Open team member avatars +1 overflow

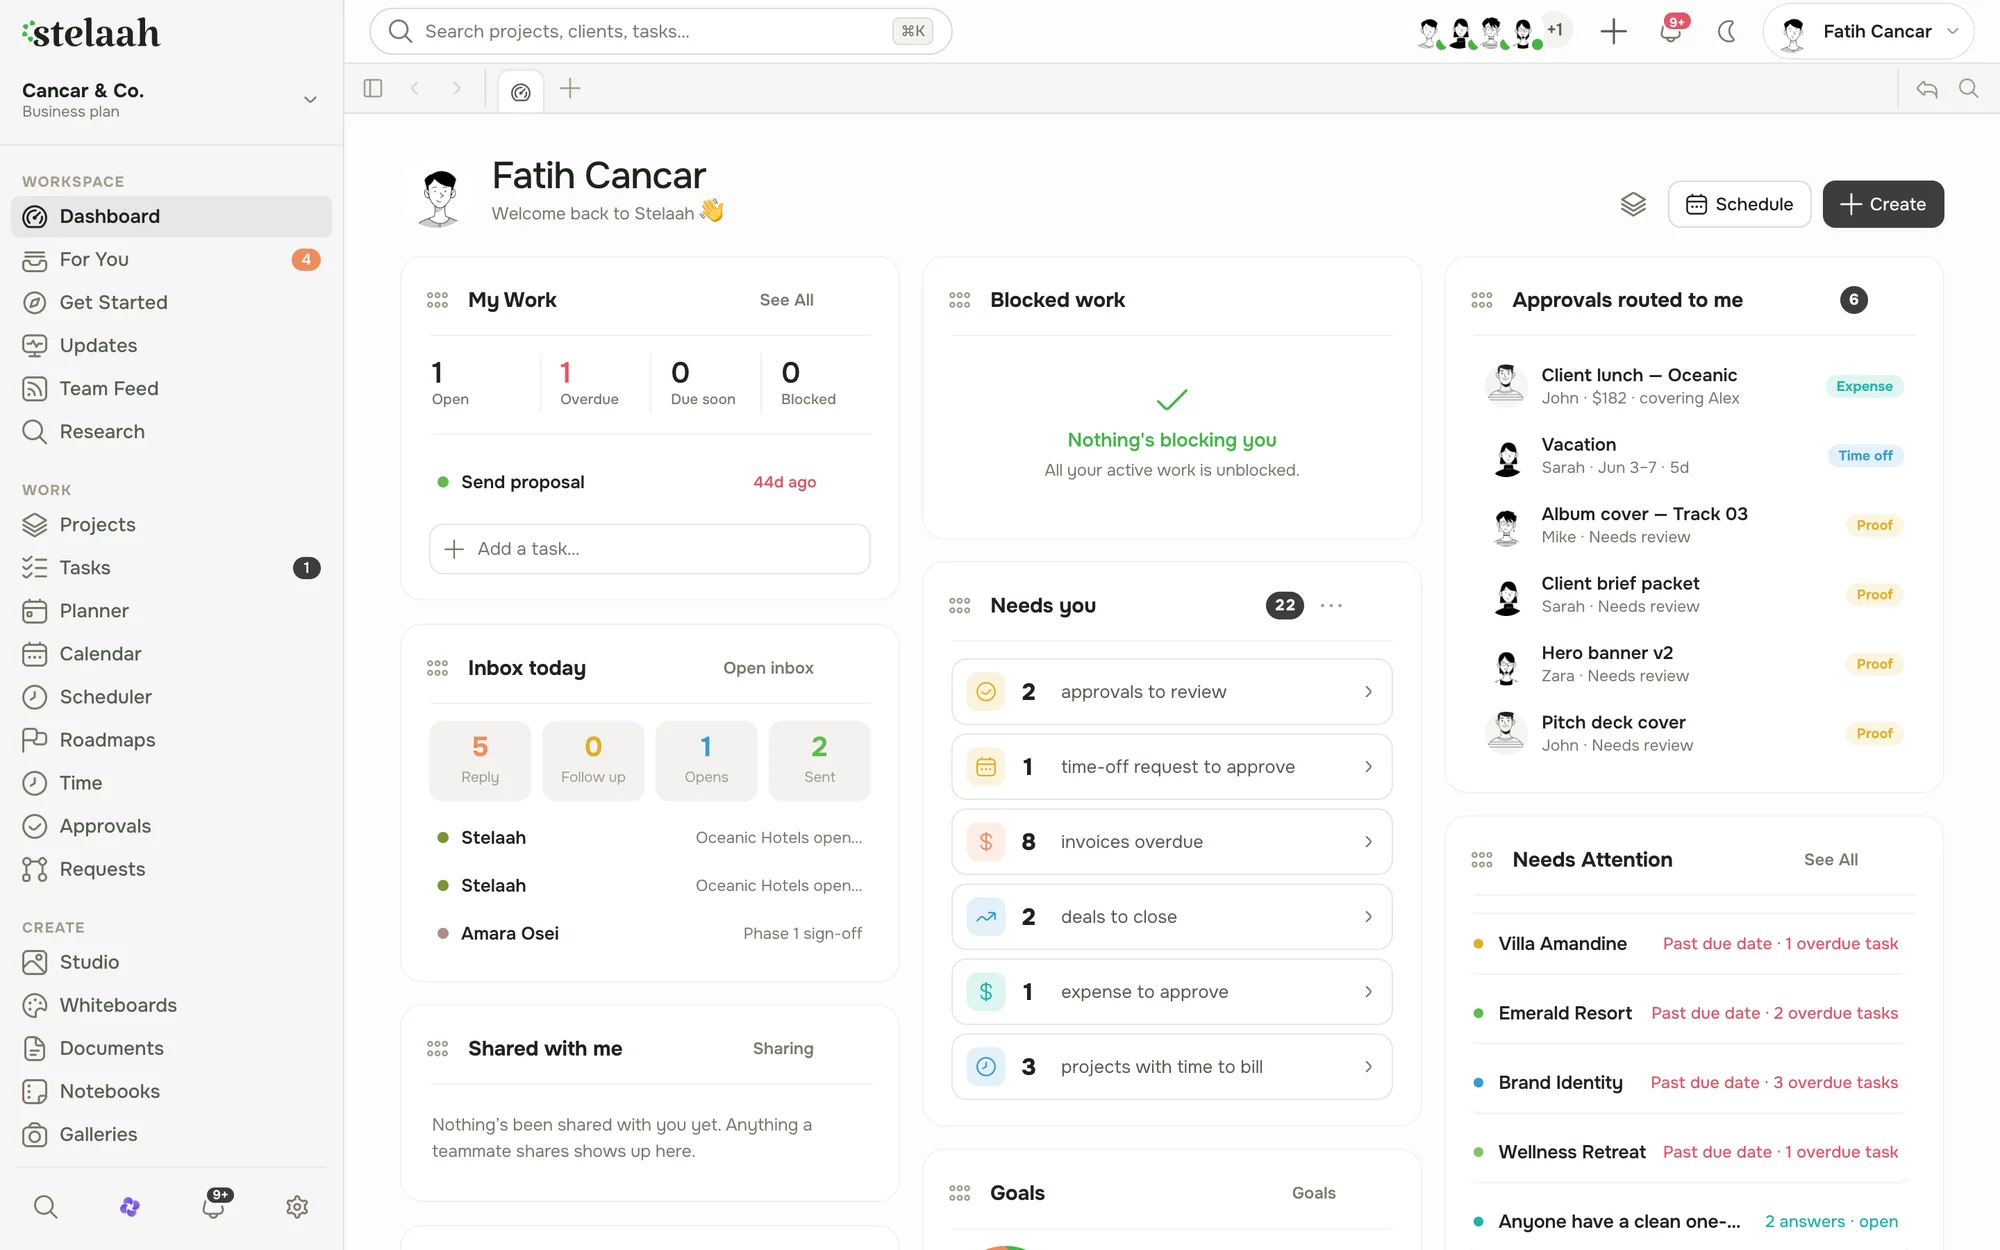[1555, 30]
